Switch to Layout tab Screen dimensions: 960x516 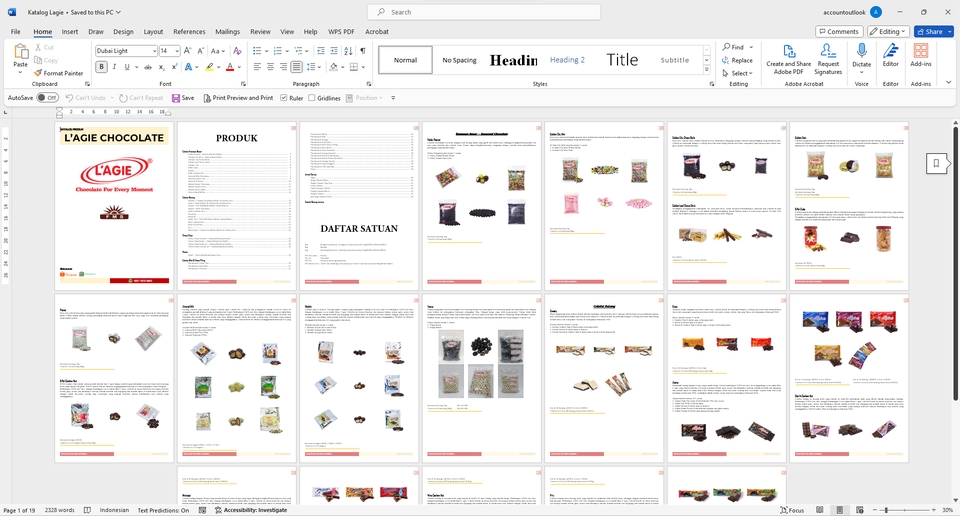pos(153,31)
